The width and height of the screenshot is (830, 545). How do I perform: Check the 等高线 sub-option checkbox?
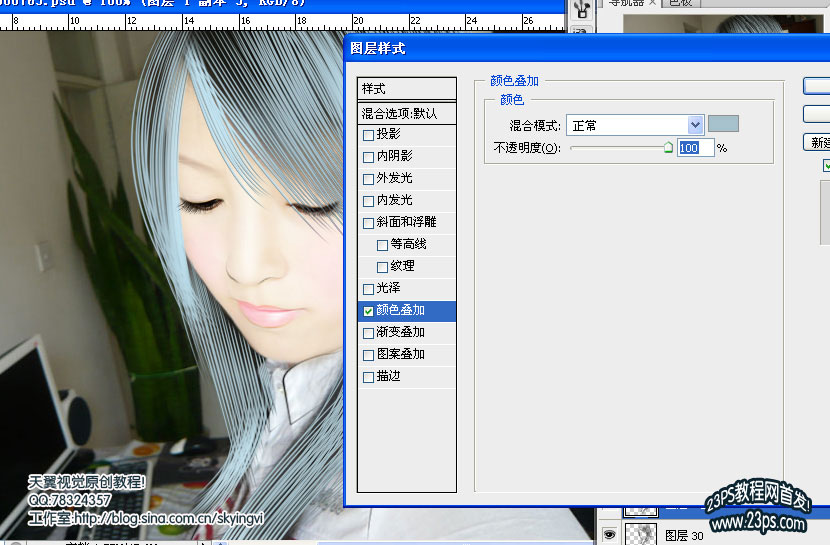pyautogui.click(x=382, y=246)
